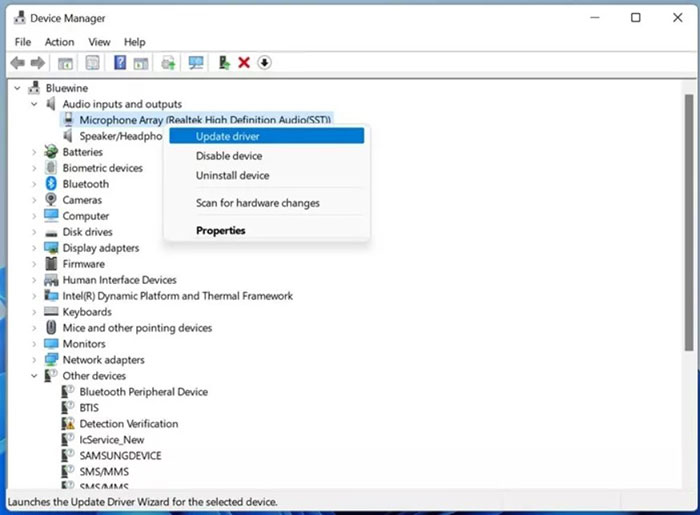Click the Back arrow toolbar icon
This screenshot has height=515, width=700.
click(17, 63)
